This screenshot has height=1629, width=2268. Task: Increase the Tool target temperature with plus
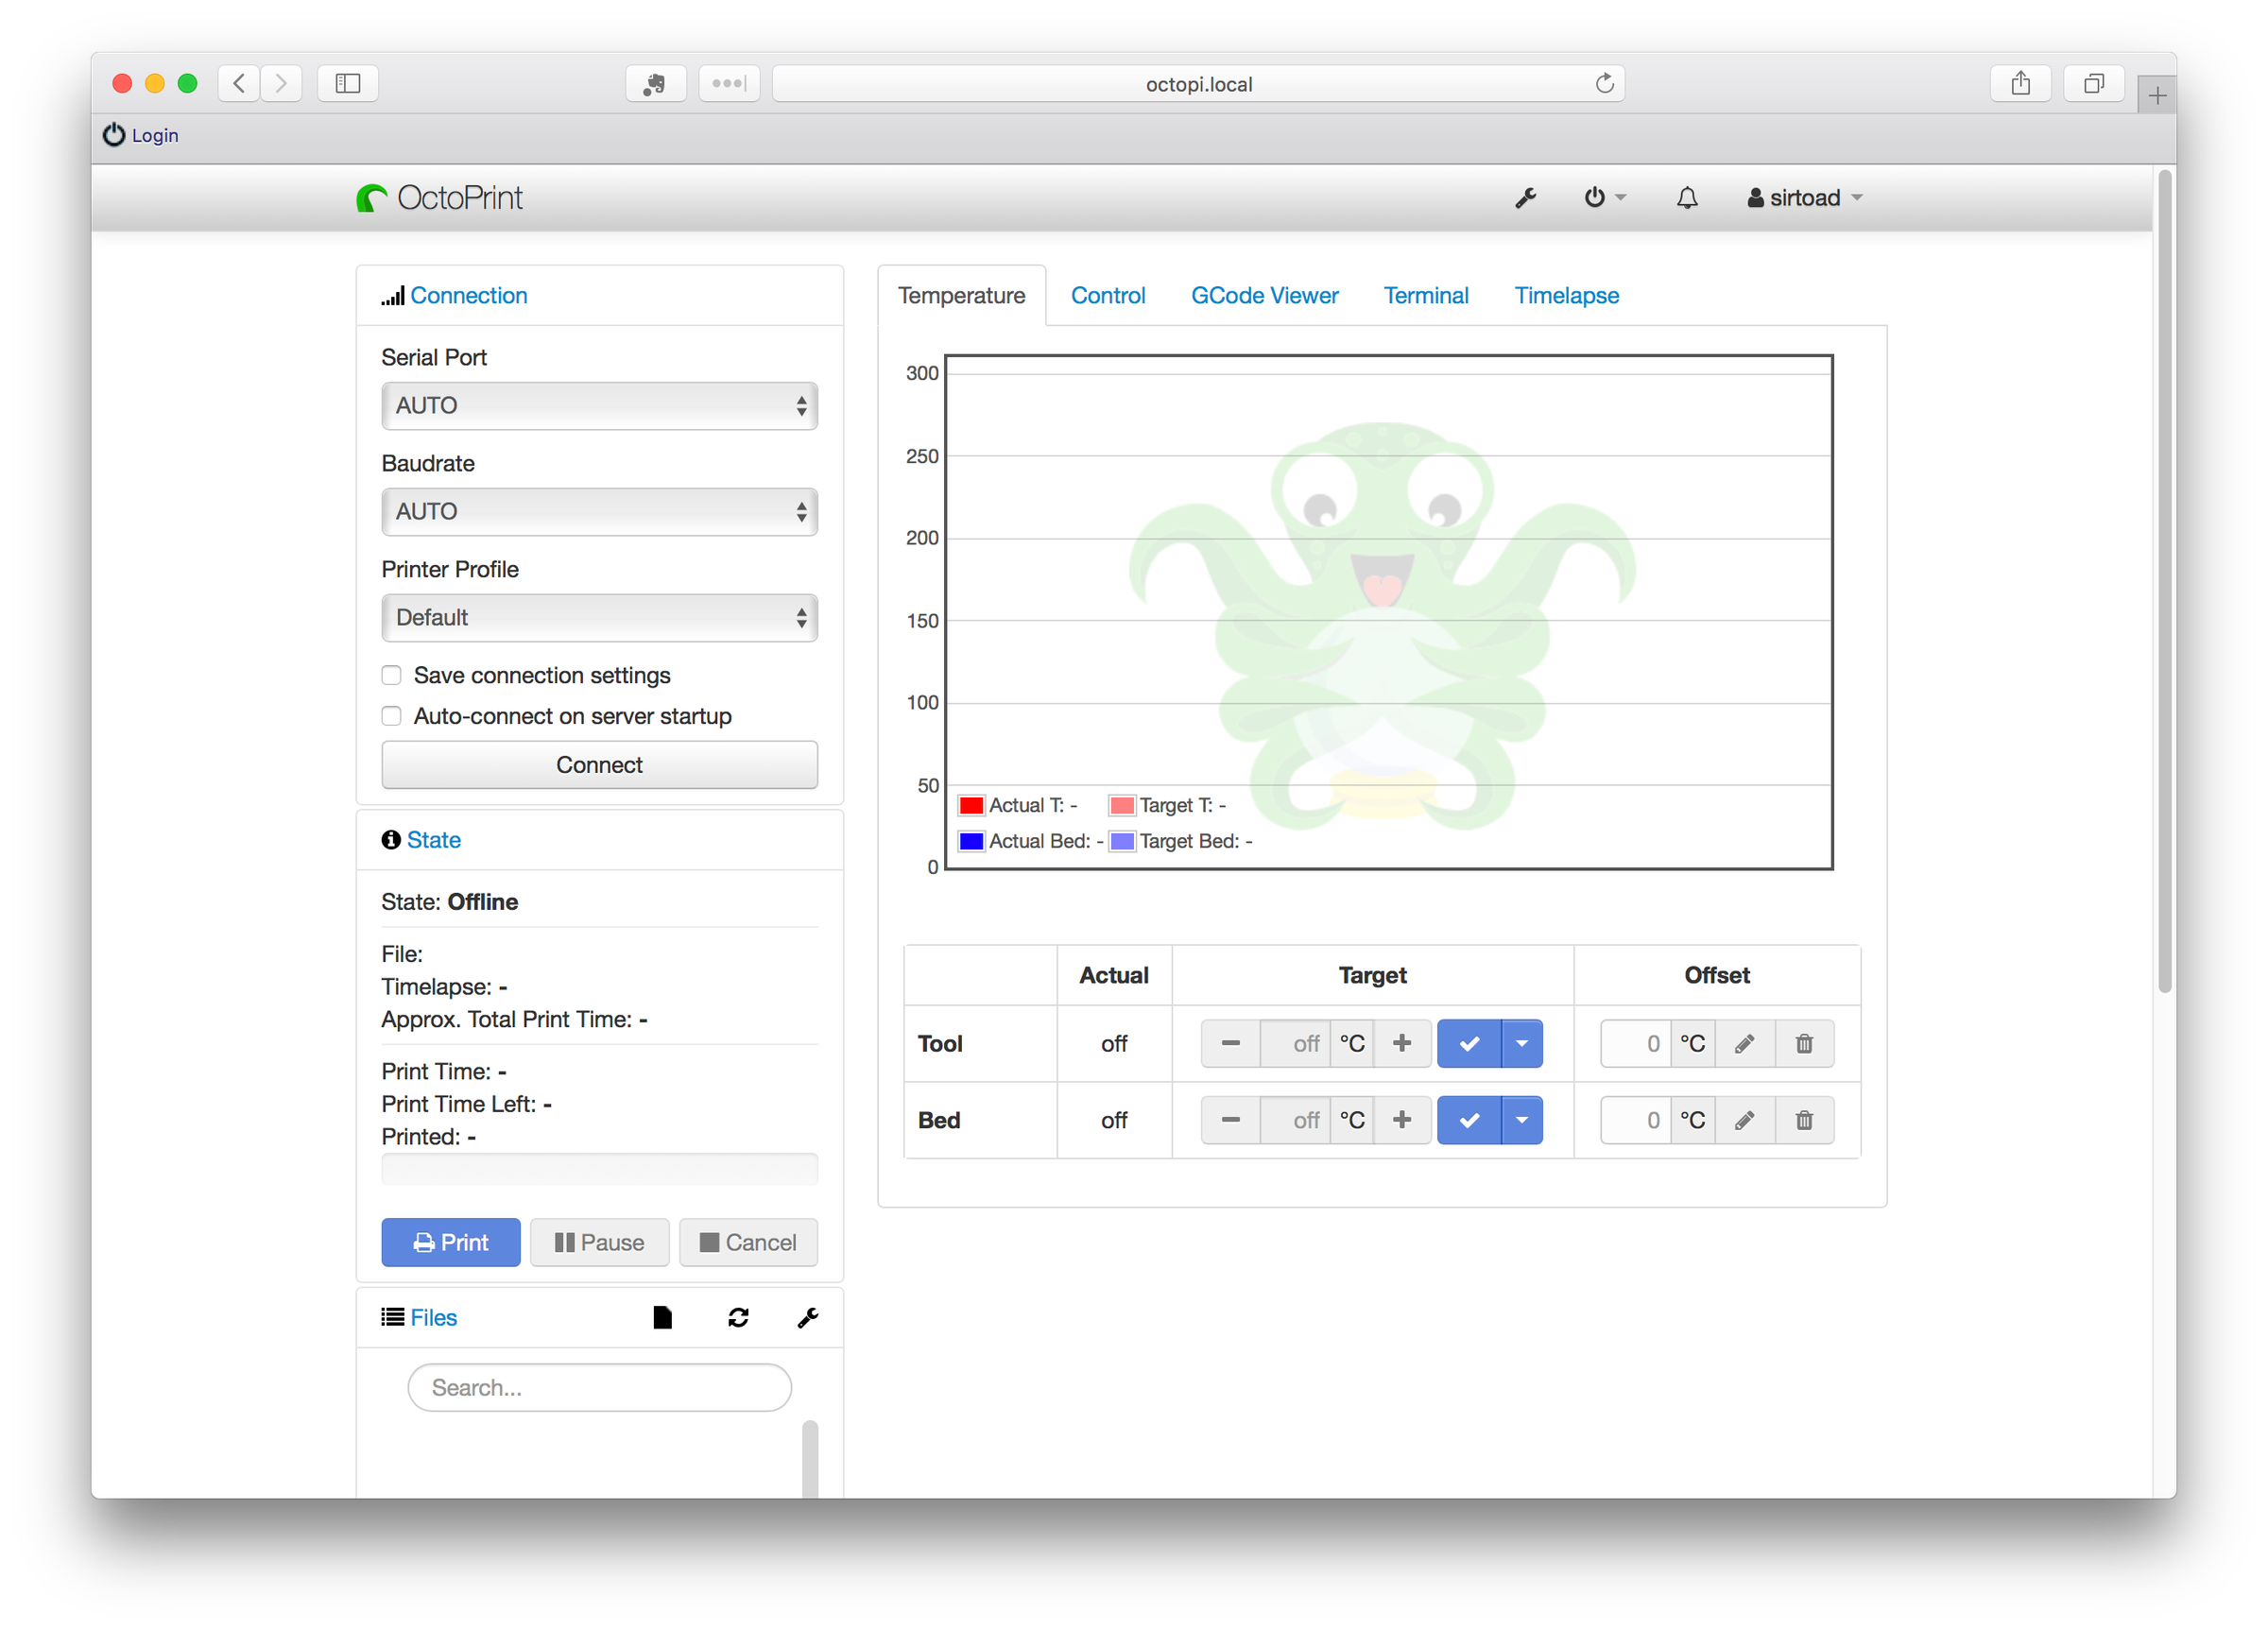(x=1403, y=1043)
